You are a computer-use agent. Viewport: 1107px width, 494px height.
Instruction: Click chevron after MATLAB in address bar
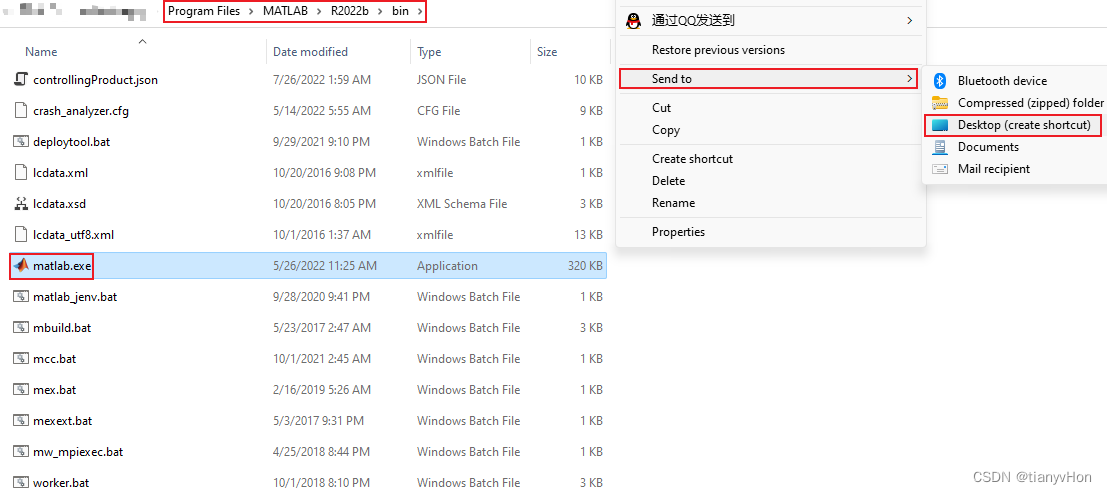[320, 12]
